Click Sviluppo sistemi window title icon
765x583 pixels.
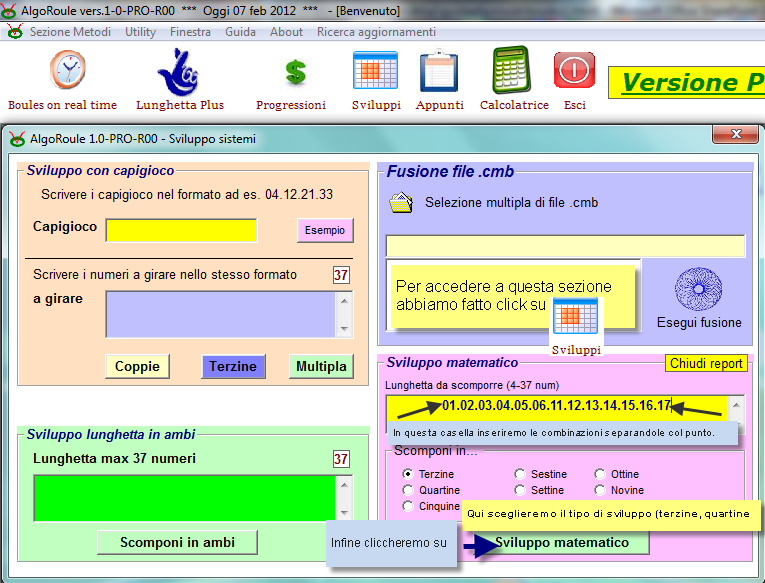point(17,139)
